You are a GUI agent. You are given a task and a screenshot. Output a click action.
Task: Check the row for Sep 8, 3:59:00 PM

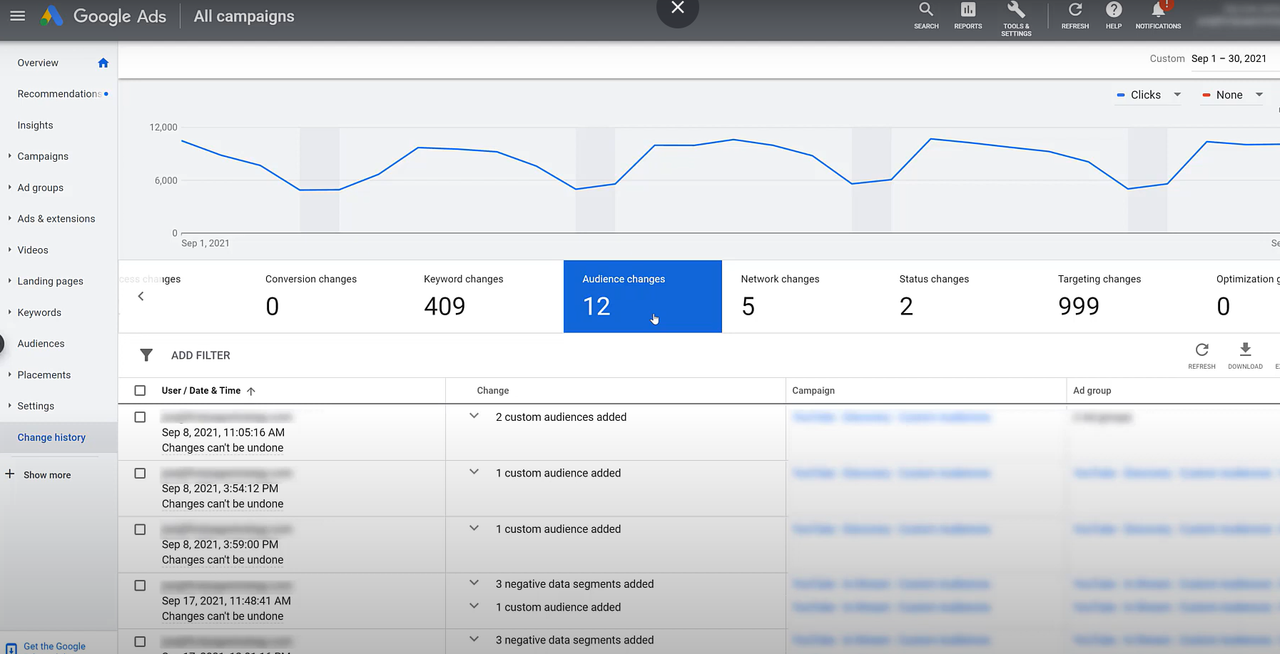pyautogui.click(x=140, y=529)
